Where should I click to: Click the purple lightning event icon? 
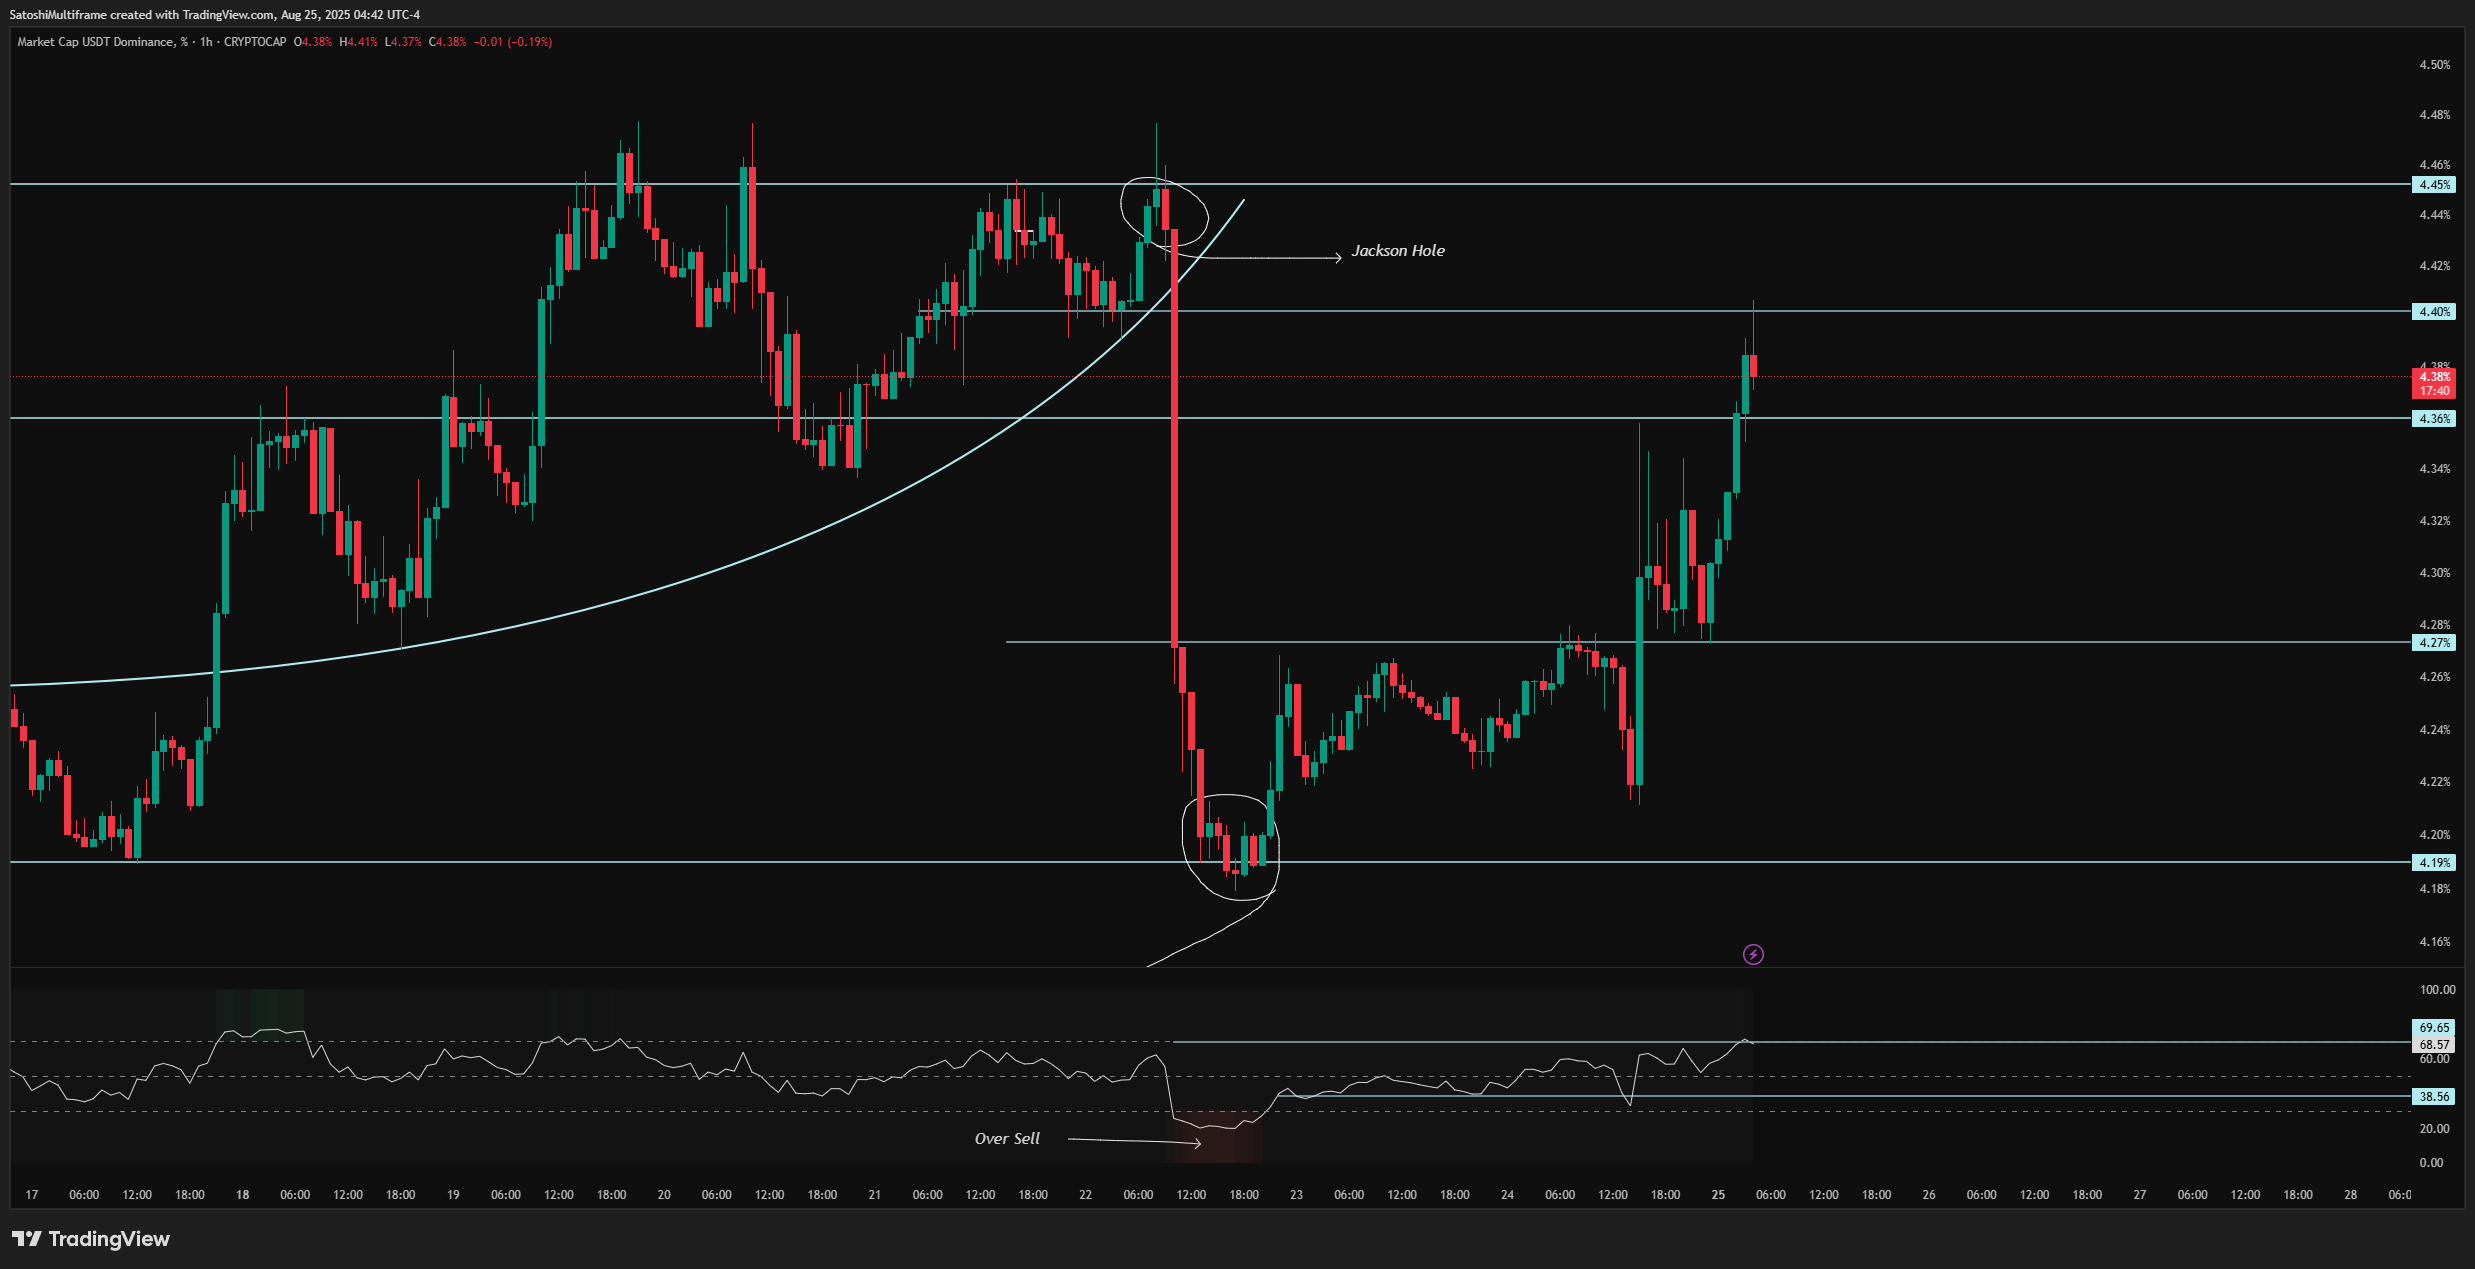pos(1753,955)
